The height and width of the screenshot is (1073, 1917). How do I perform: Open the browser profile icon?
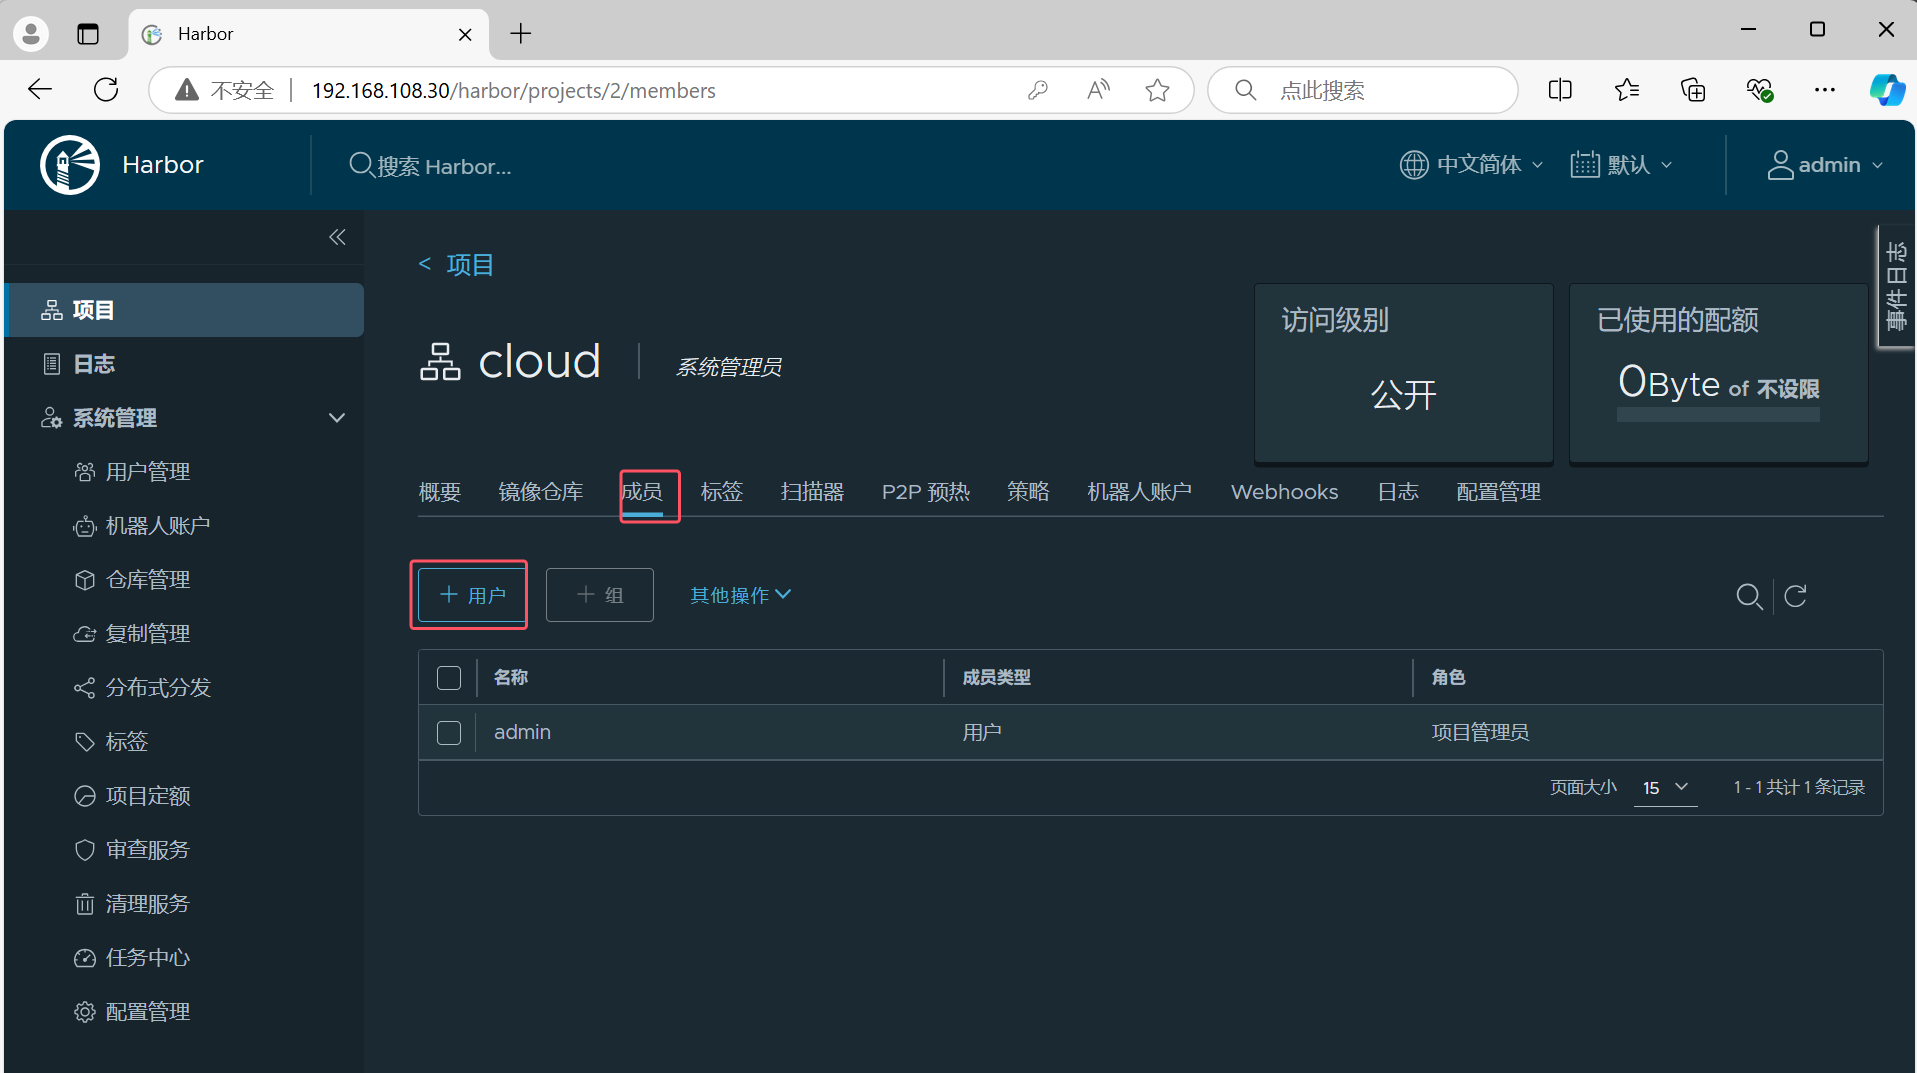click(31, 34)
